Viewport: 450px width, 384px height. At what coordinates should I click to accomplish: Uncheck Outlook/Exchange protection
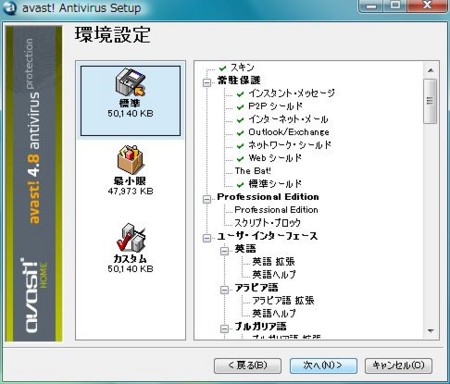pyautogui.click(x=240, y=133)
